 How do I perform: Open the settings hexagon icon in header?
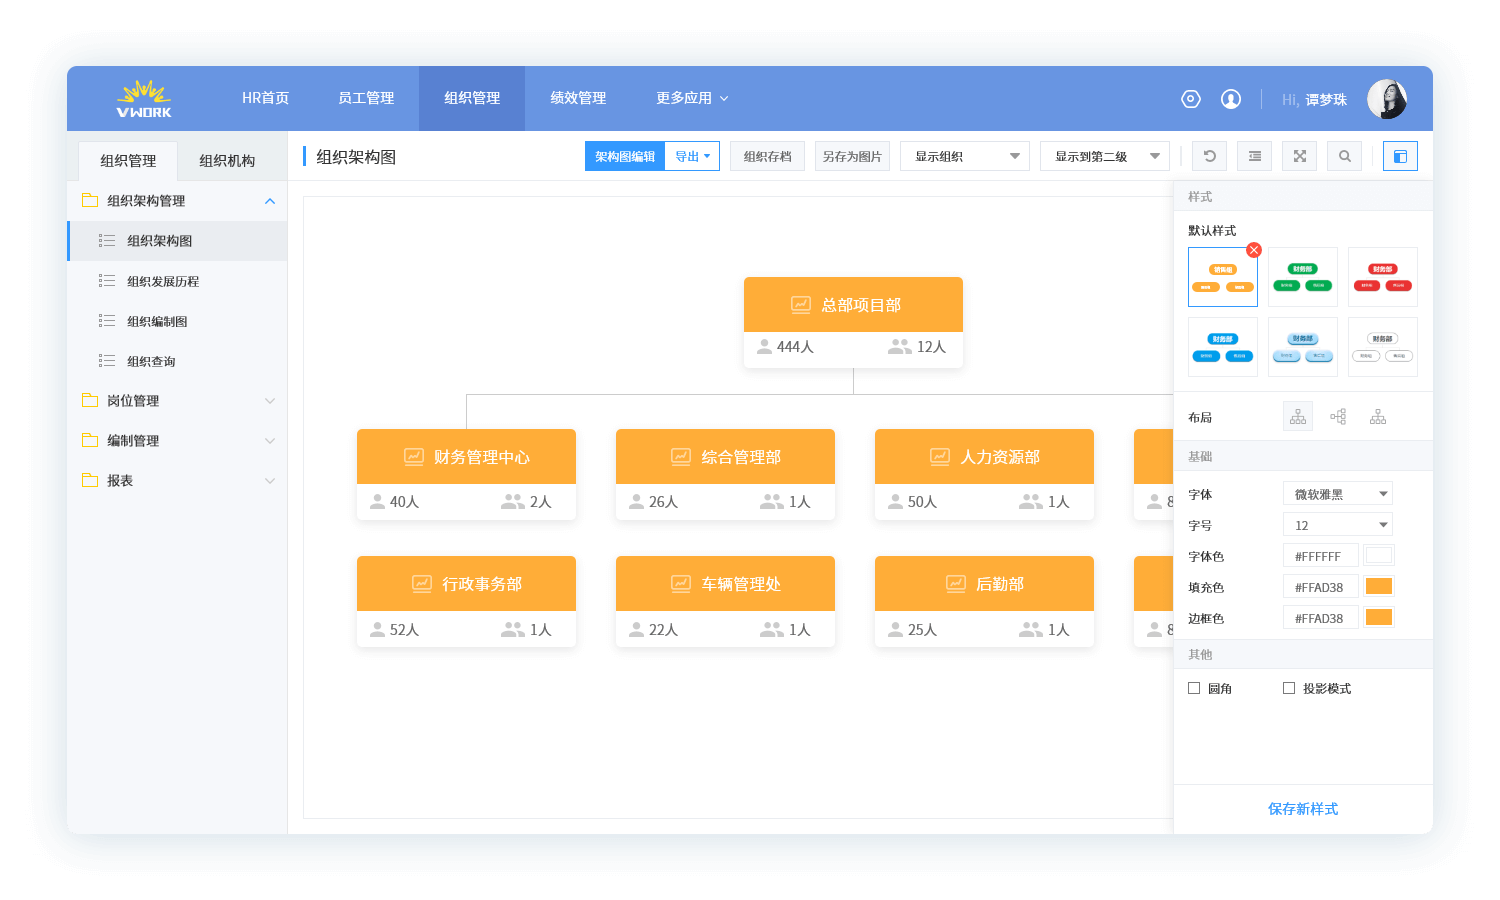tap(1190, 99)
